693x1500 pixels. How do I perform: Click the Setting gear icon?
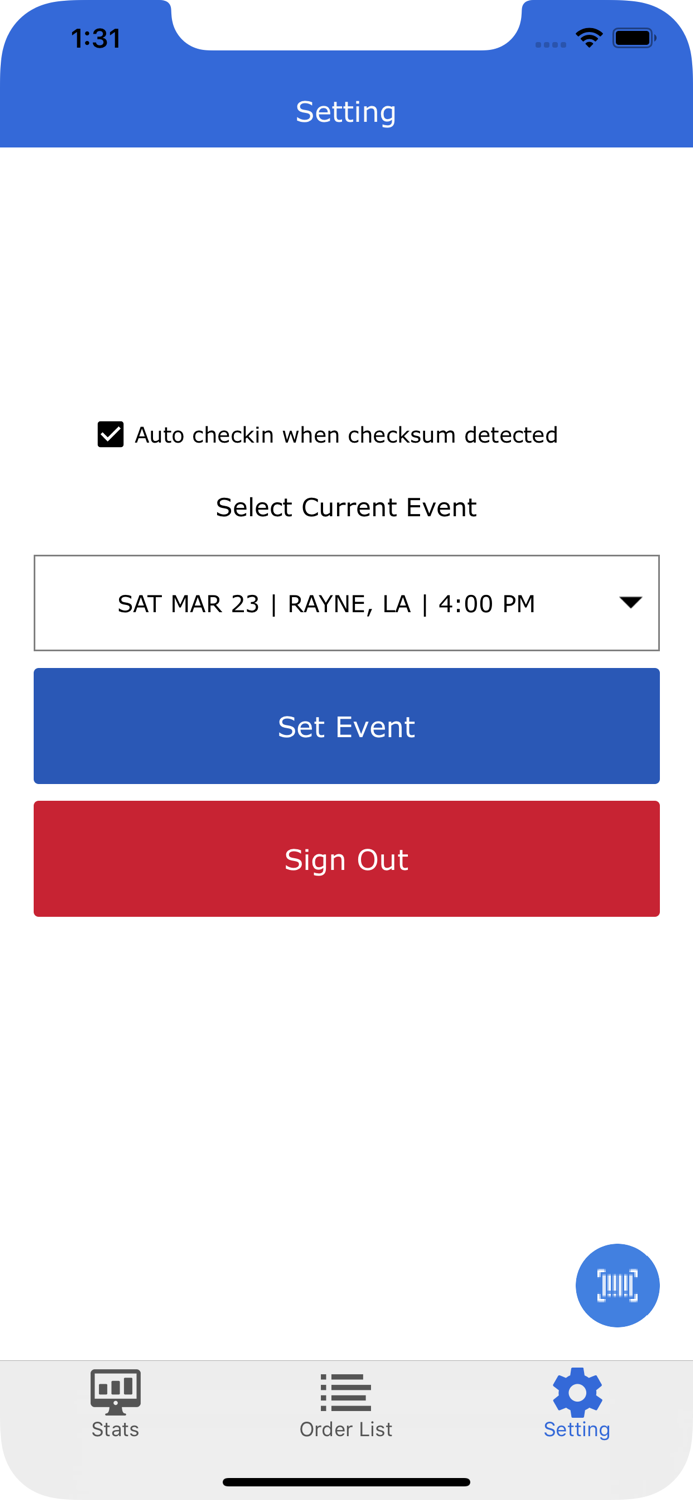(x=577, y=1389)
